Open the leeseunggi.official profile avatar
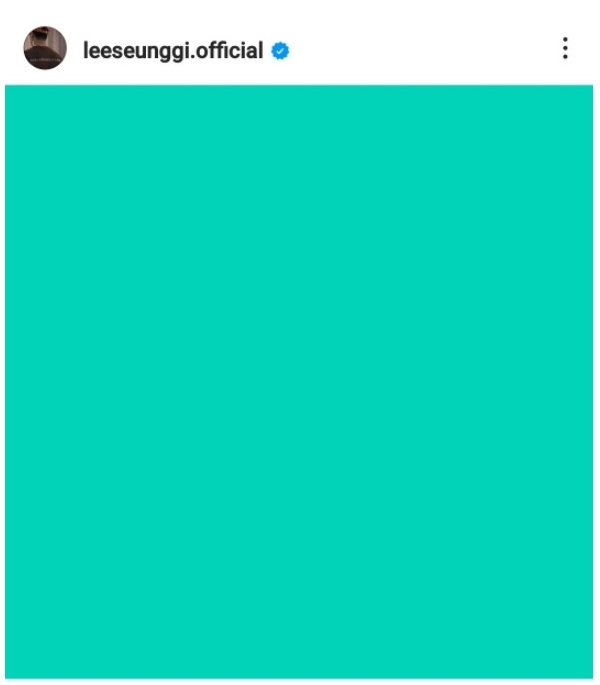 (45, 48)
